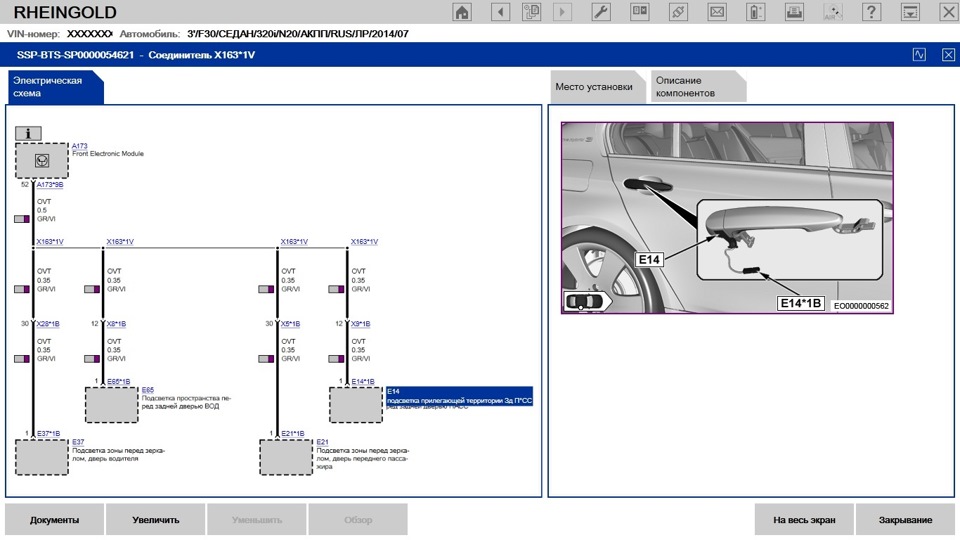This screenshot has width=960, height=540.
Task: Open the envelope messages icon
Action: 717,12
